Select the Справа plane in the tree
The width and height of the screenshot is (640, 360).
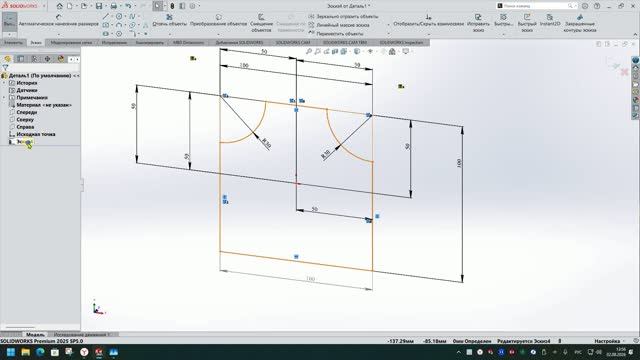click(x=25, y=127)
